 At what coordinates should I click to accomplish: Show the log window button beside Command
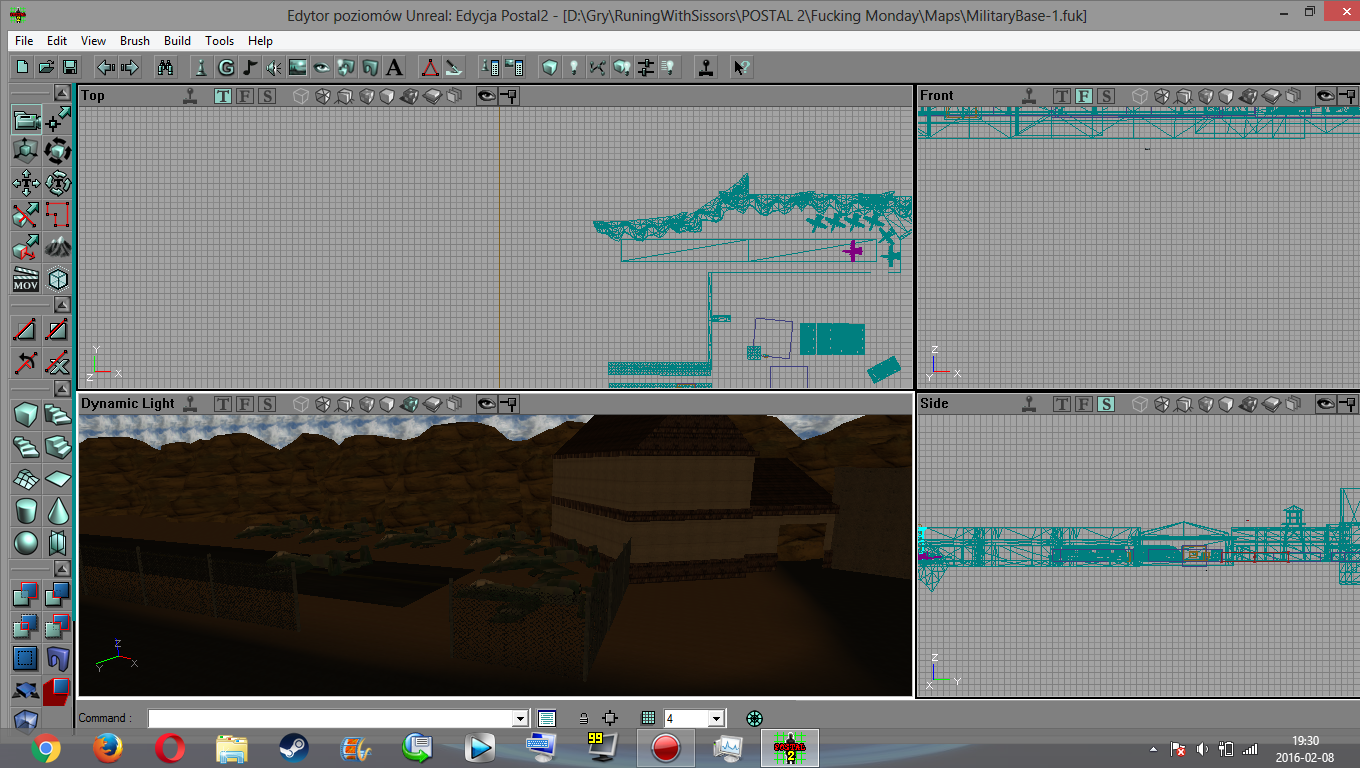point(546,718)
